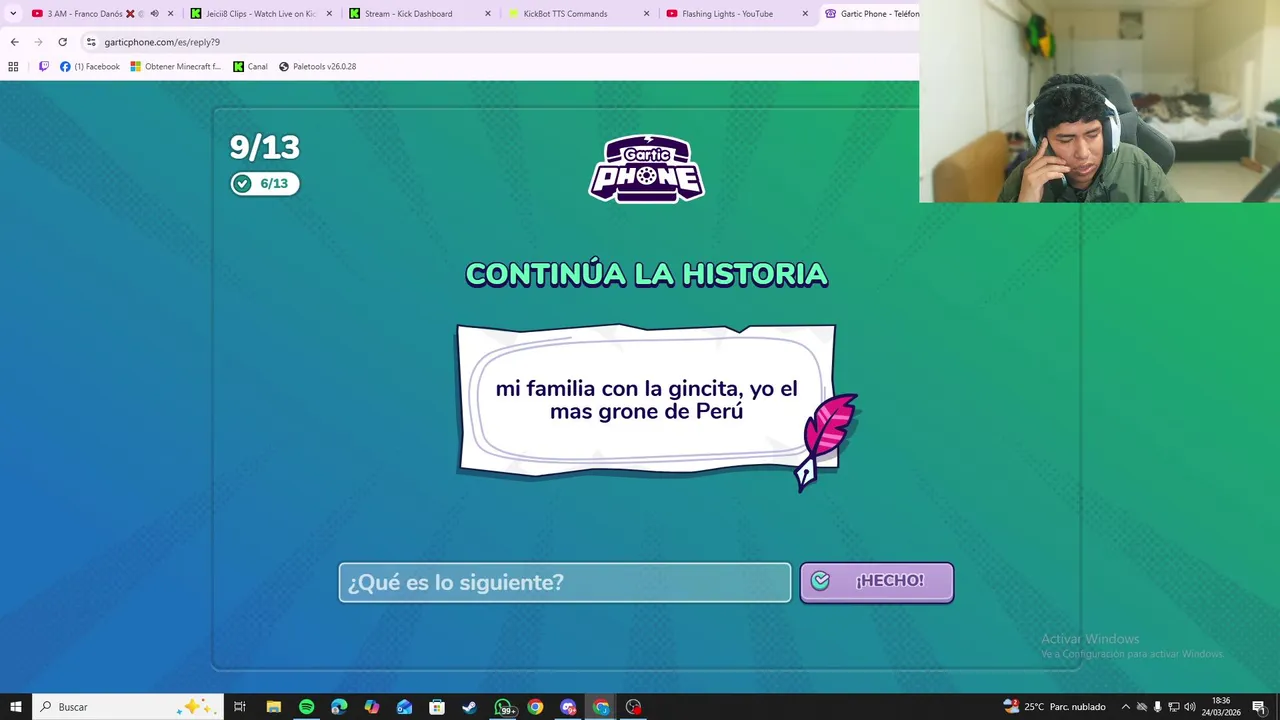Open the Obtener Minecraft bookmark
Viewport: 1280px width, 720px height.
click(176, 67)
